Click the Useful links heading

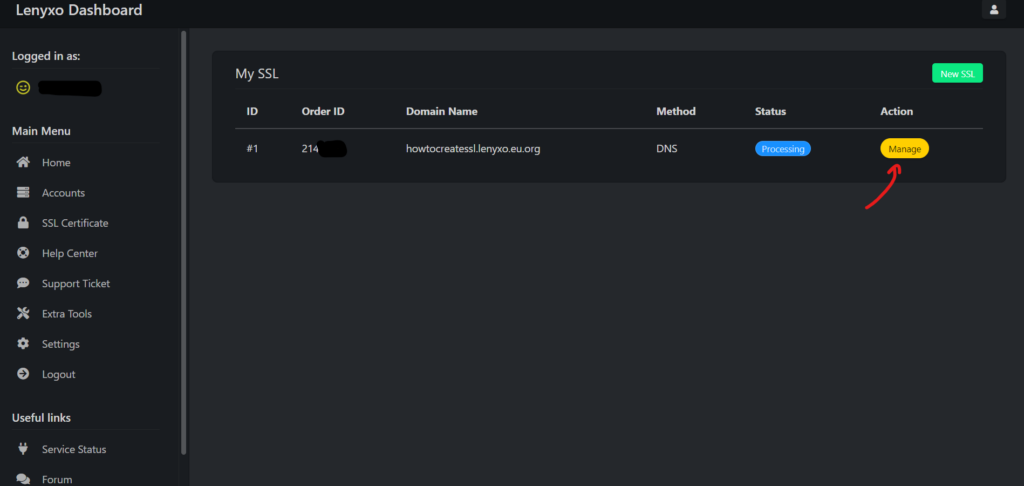pos(41,418)
